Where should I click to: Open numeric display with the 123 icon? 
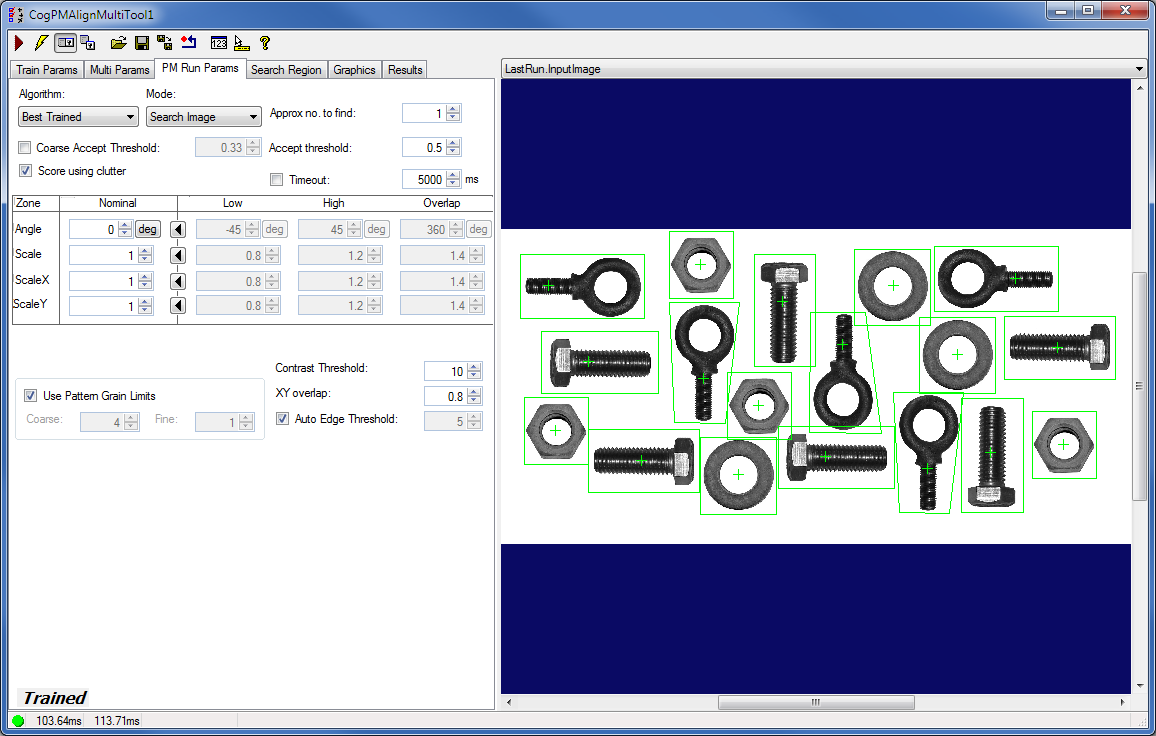[219, 43]
